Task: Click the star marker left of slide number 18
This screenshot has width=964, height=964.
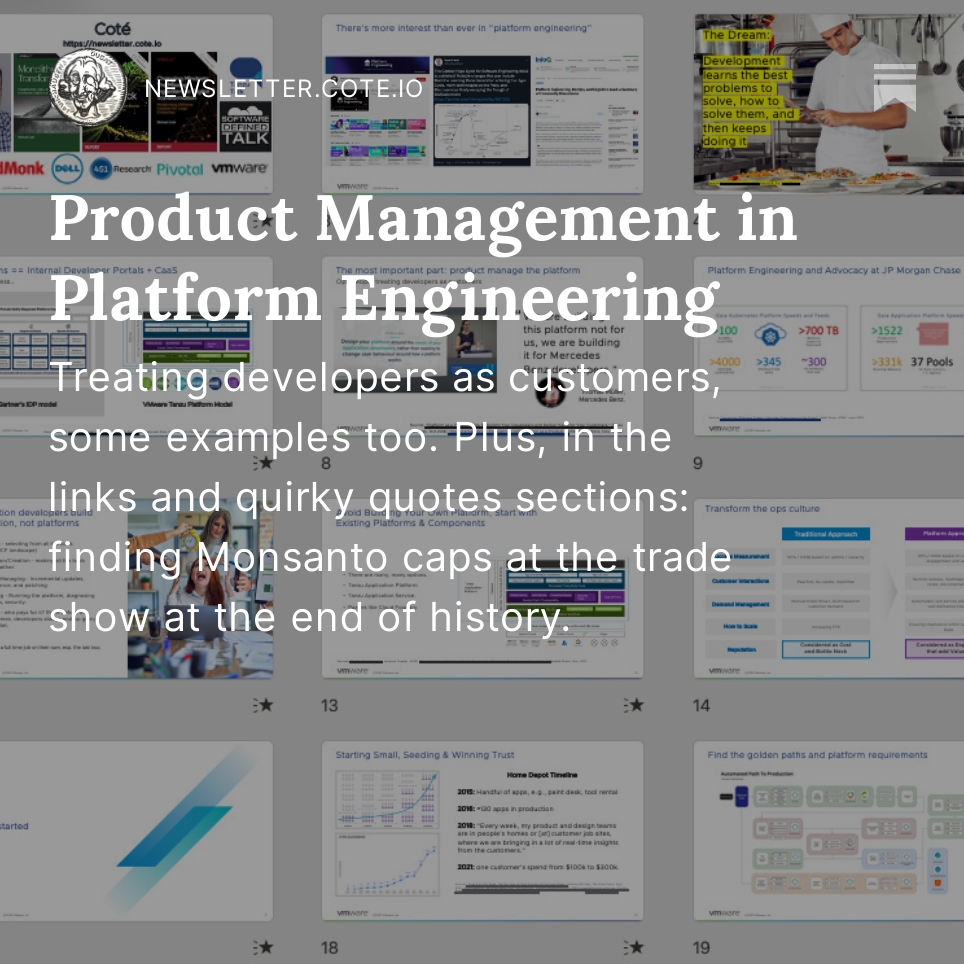Action: pos(263,947)
